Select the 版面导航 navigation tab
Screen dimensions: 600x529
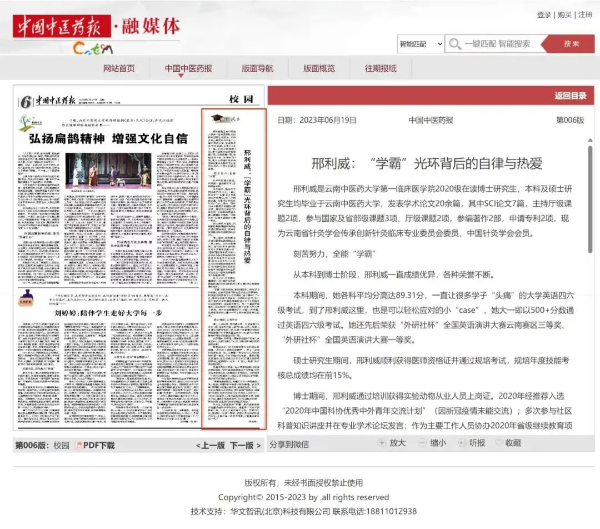point(256,68)
